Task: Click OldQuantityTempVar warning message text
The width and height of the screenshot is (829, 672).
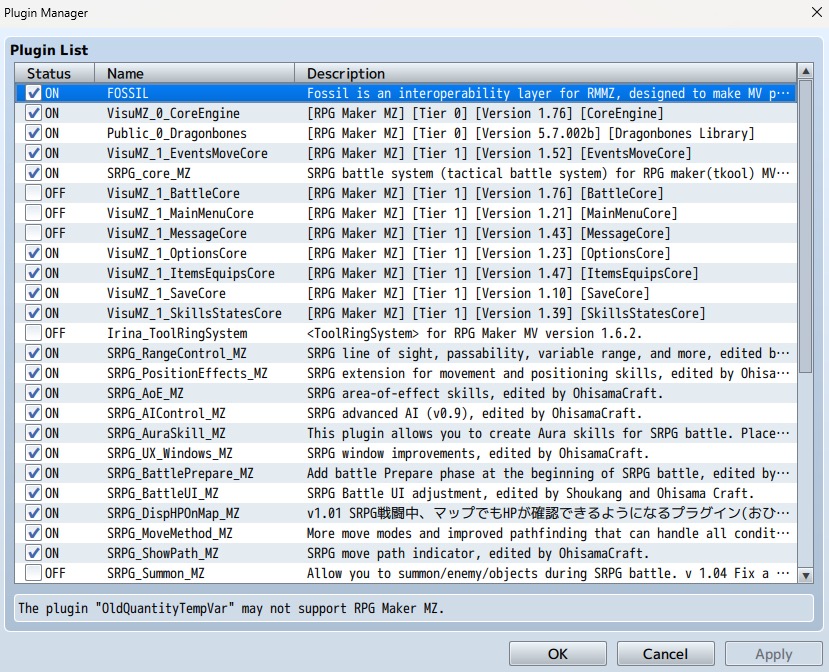Action: (231, 609)
